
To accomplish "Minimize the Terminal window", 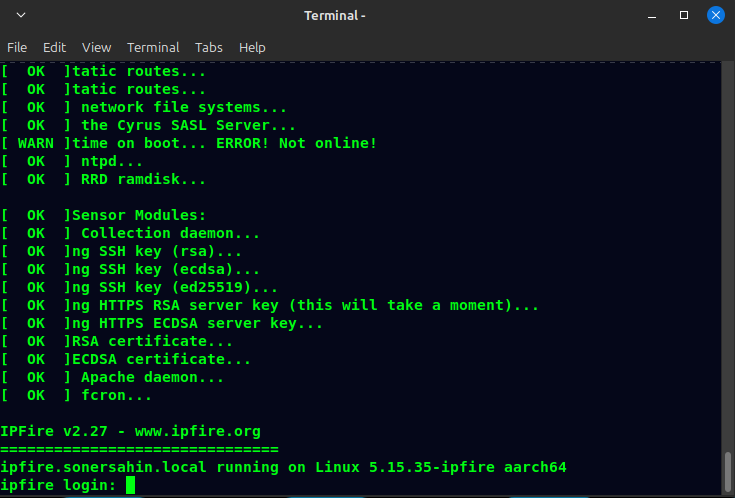I will click(654, 15).
